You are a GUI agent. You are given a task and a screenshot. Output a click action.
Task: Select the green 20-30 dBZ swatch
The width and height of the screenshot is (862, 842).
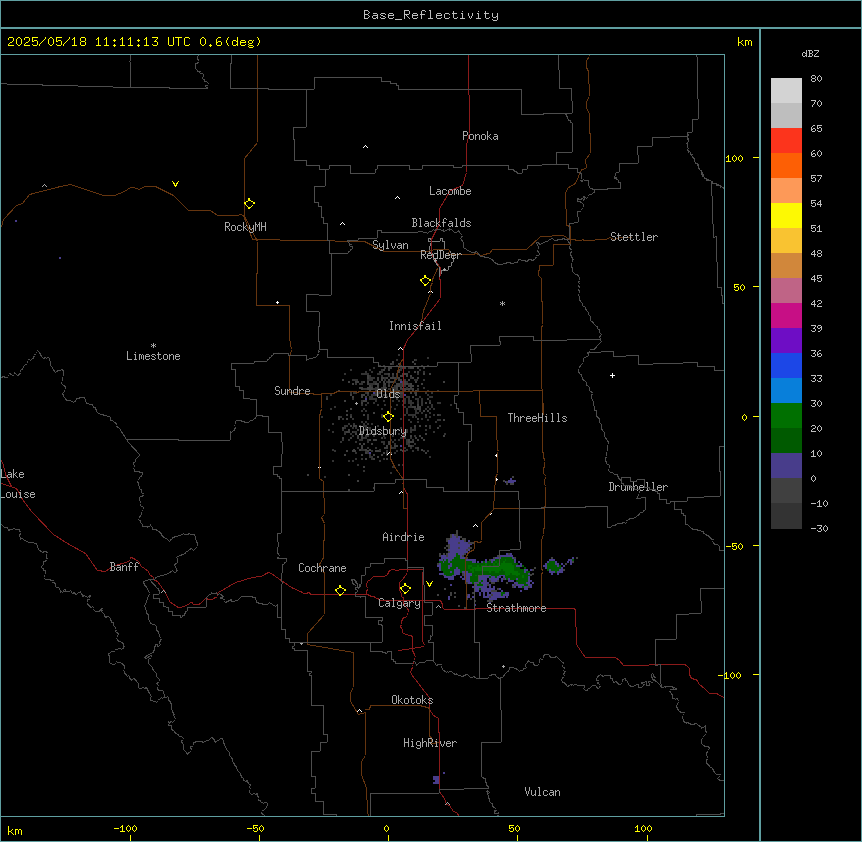786,416
